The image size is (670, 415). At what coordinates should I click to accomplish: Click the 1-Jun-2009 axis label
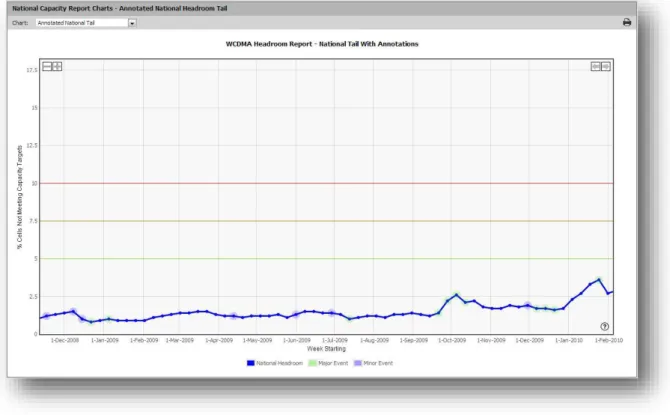click(297, 340)
